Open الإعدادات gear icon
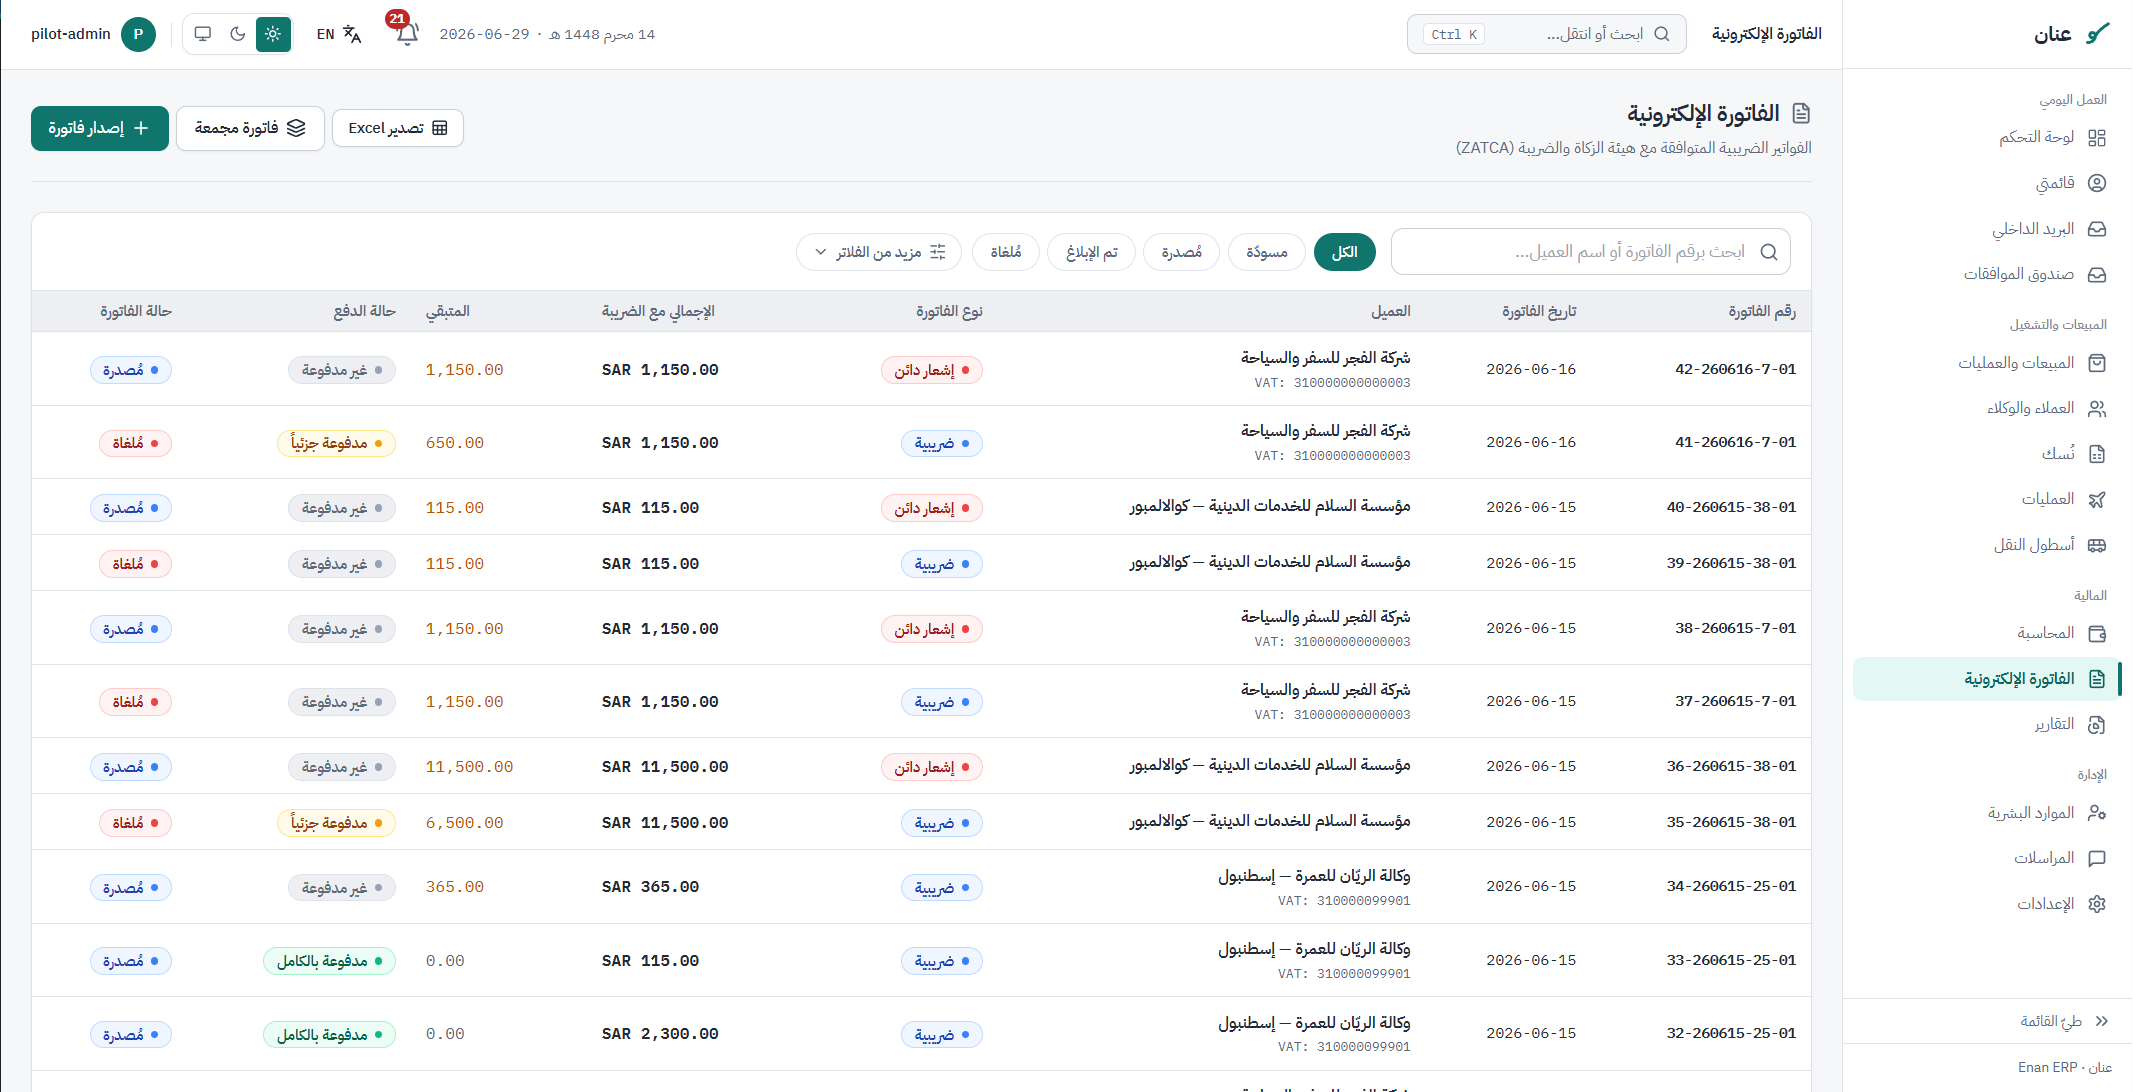The image size is (2133, 1092). pos(2097,904)
